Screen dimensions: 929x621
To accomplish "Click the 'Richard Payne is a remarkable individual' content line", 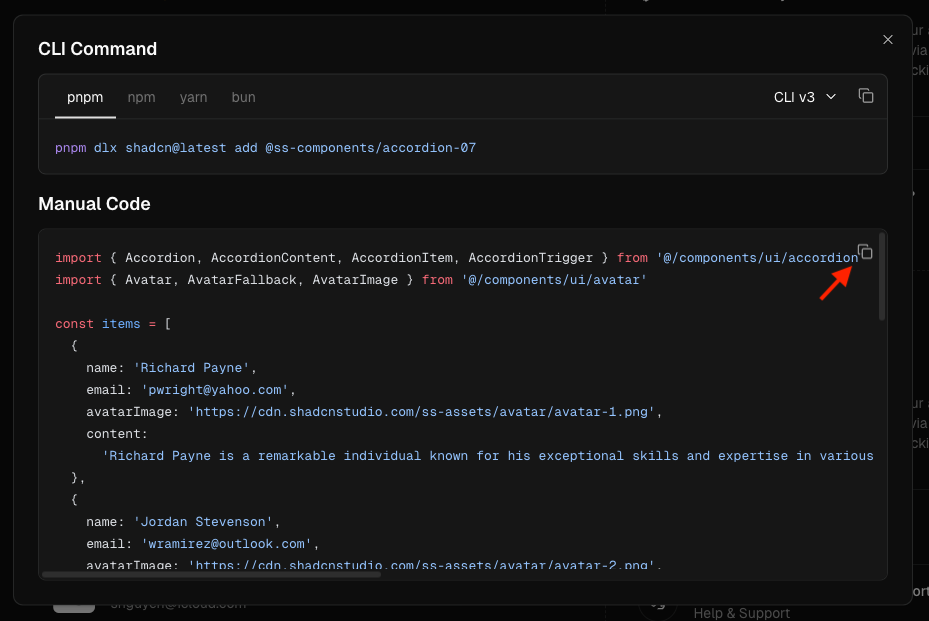I will tap(488, 456).
